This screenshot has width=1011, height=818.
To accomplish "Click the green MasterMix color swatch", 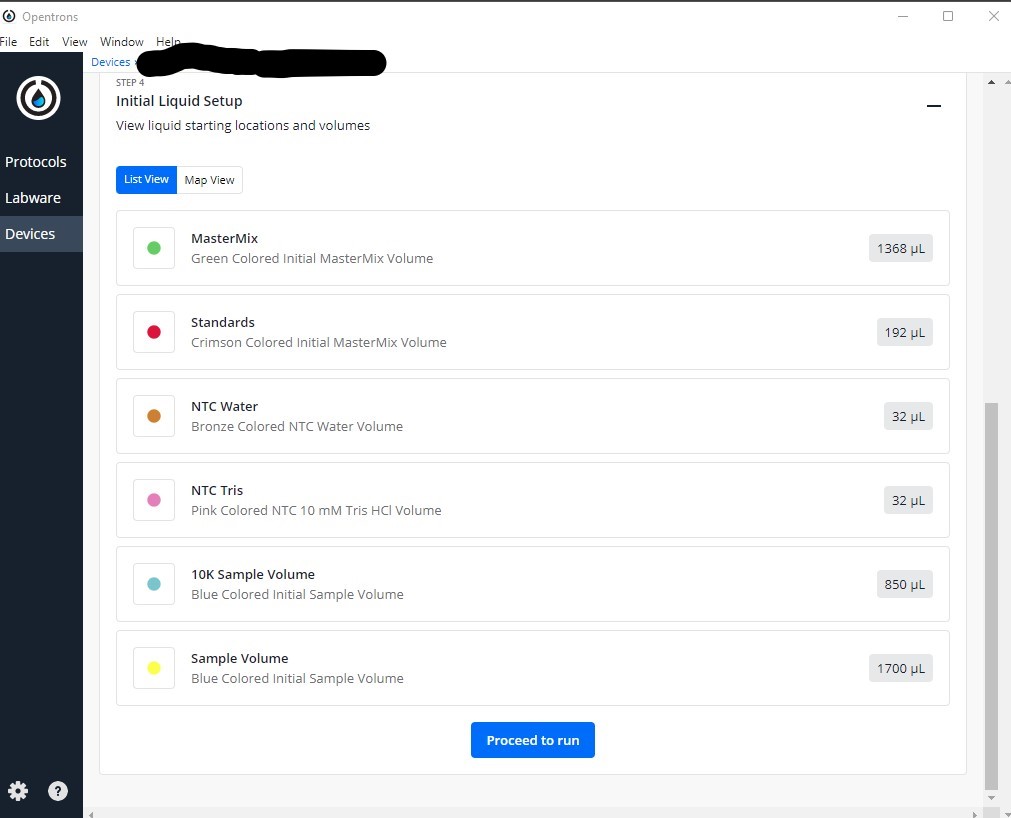I will point(153,248).
